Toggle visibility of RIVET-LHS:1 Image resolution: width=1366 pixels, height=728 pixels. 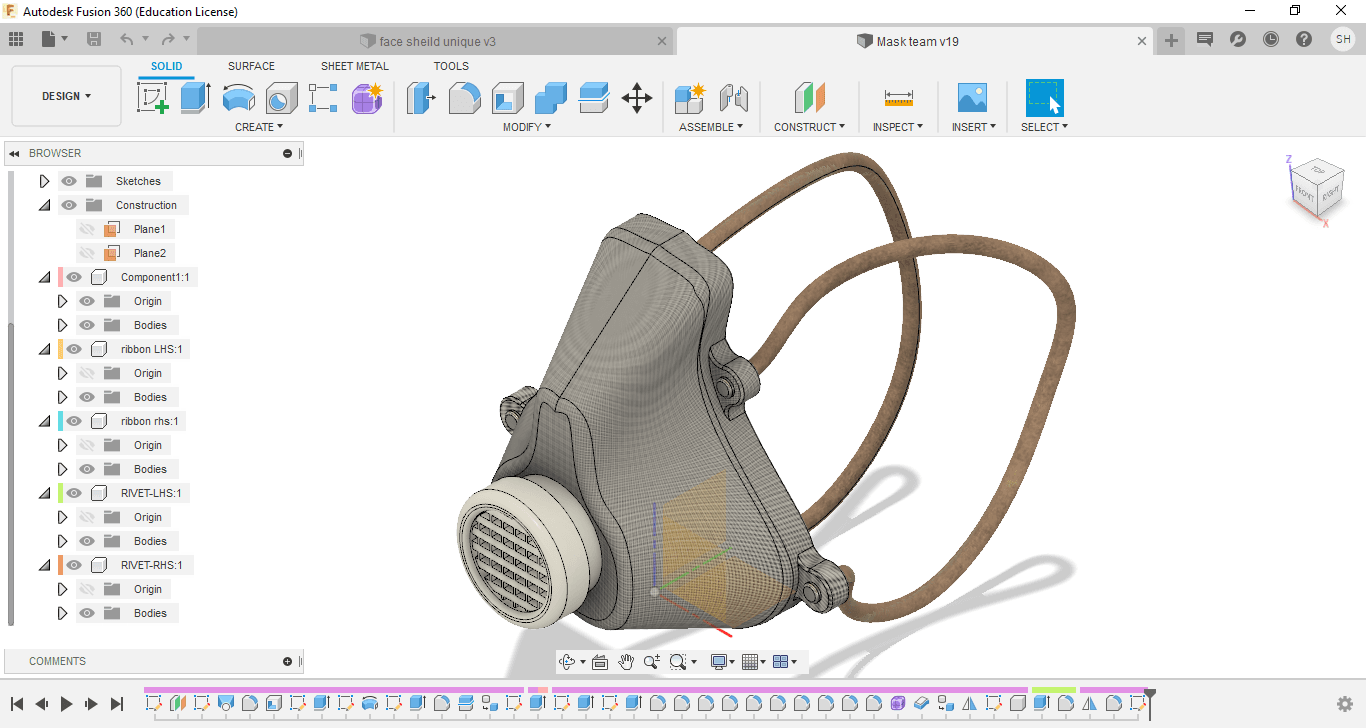[x=74, y=493]
